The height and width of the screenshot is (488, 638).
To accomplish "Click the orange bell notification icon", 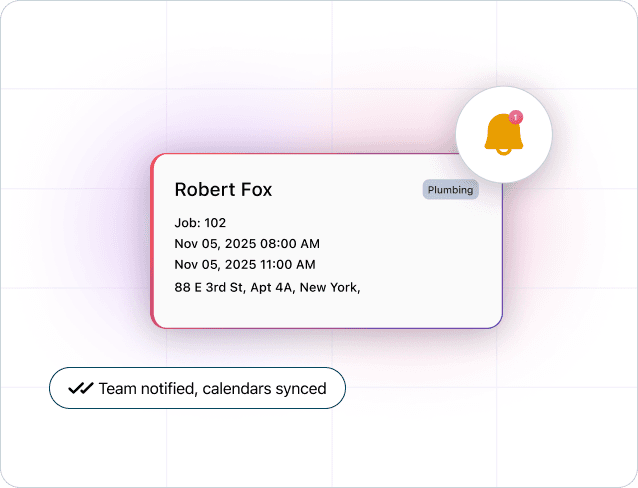I will click(503, 135).
